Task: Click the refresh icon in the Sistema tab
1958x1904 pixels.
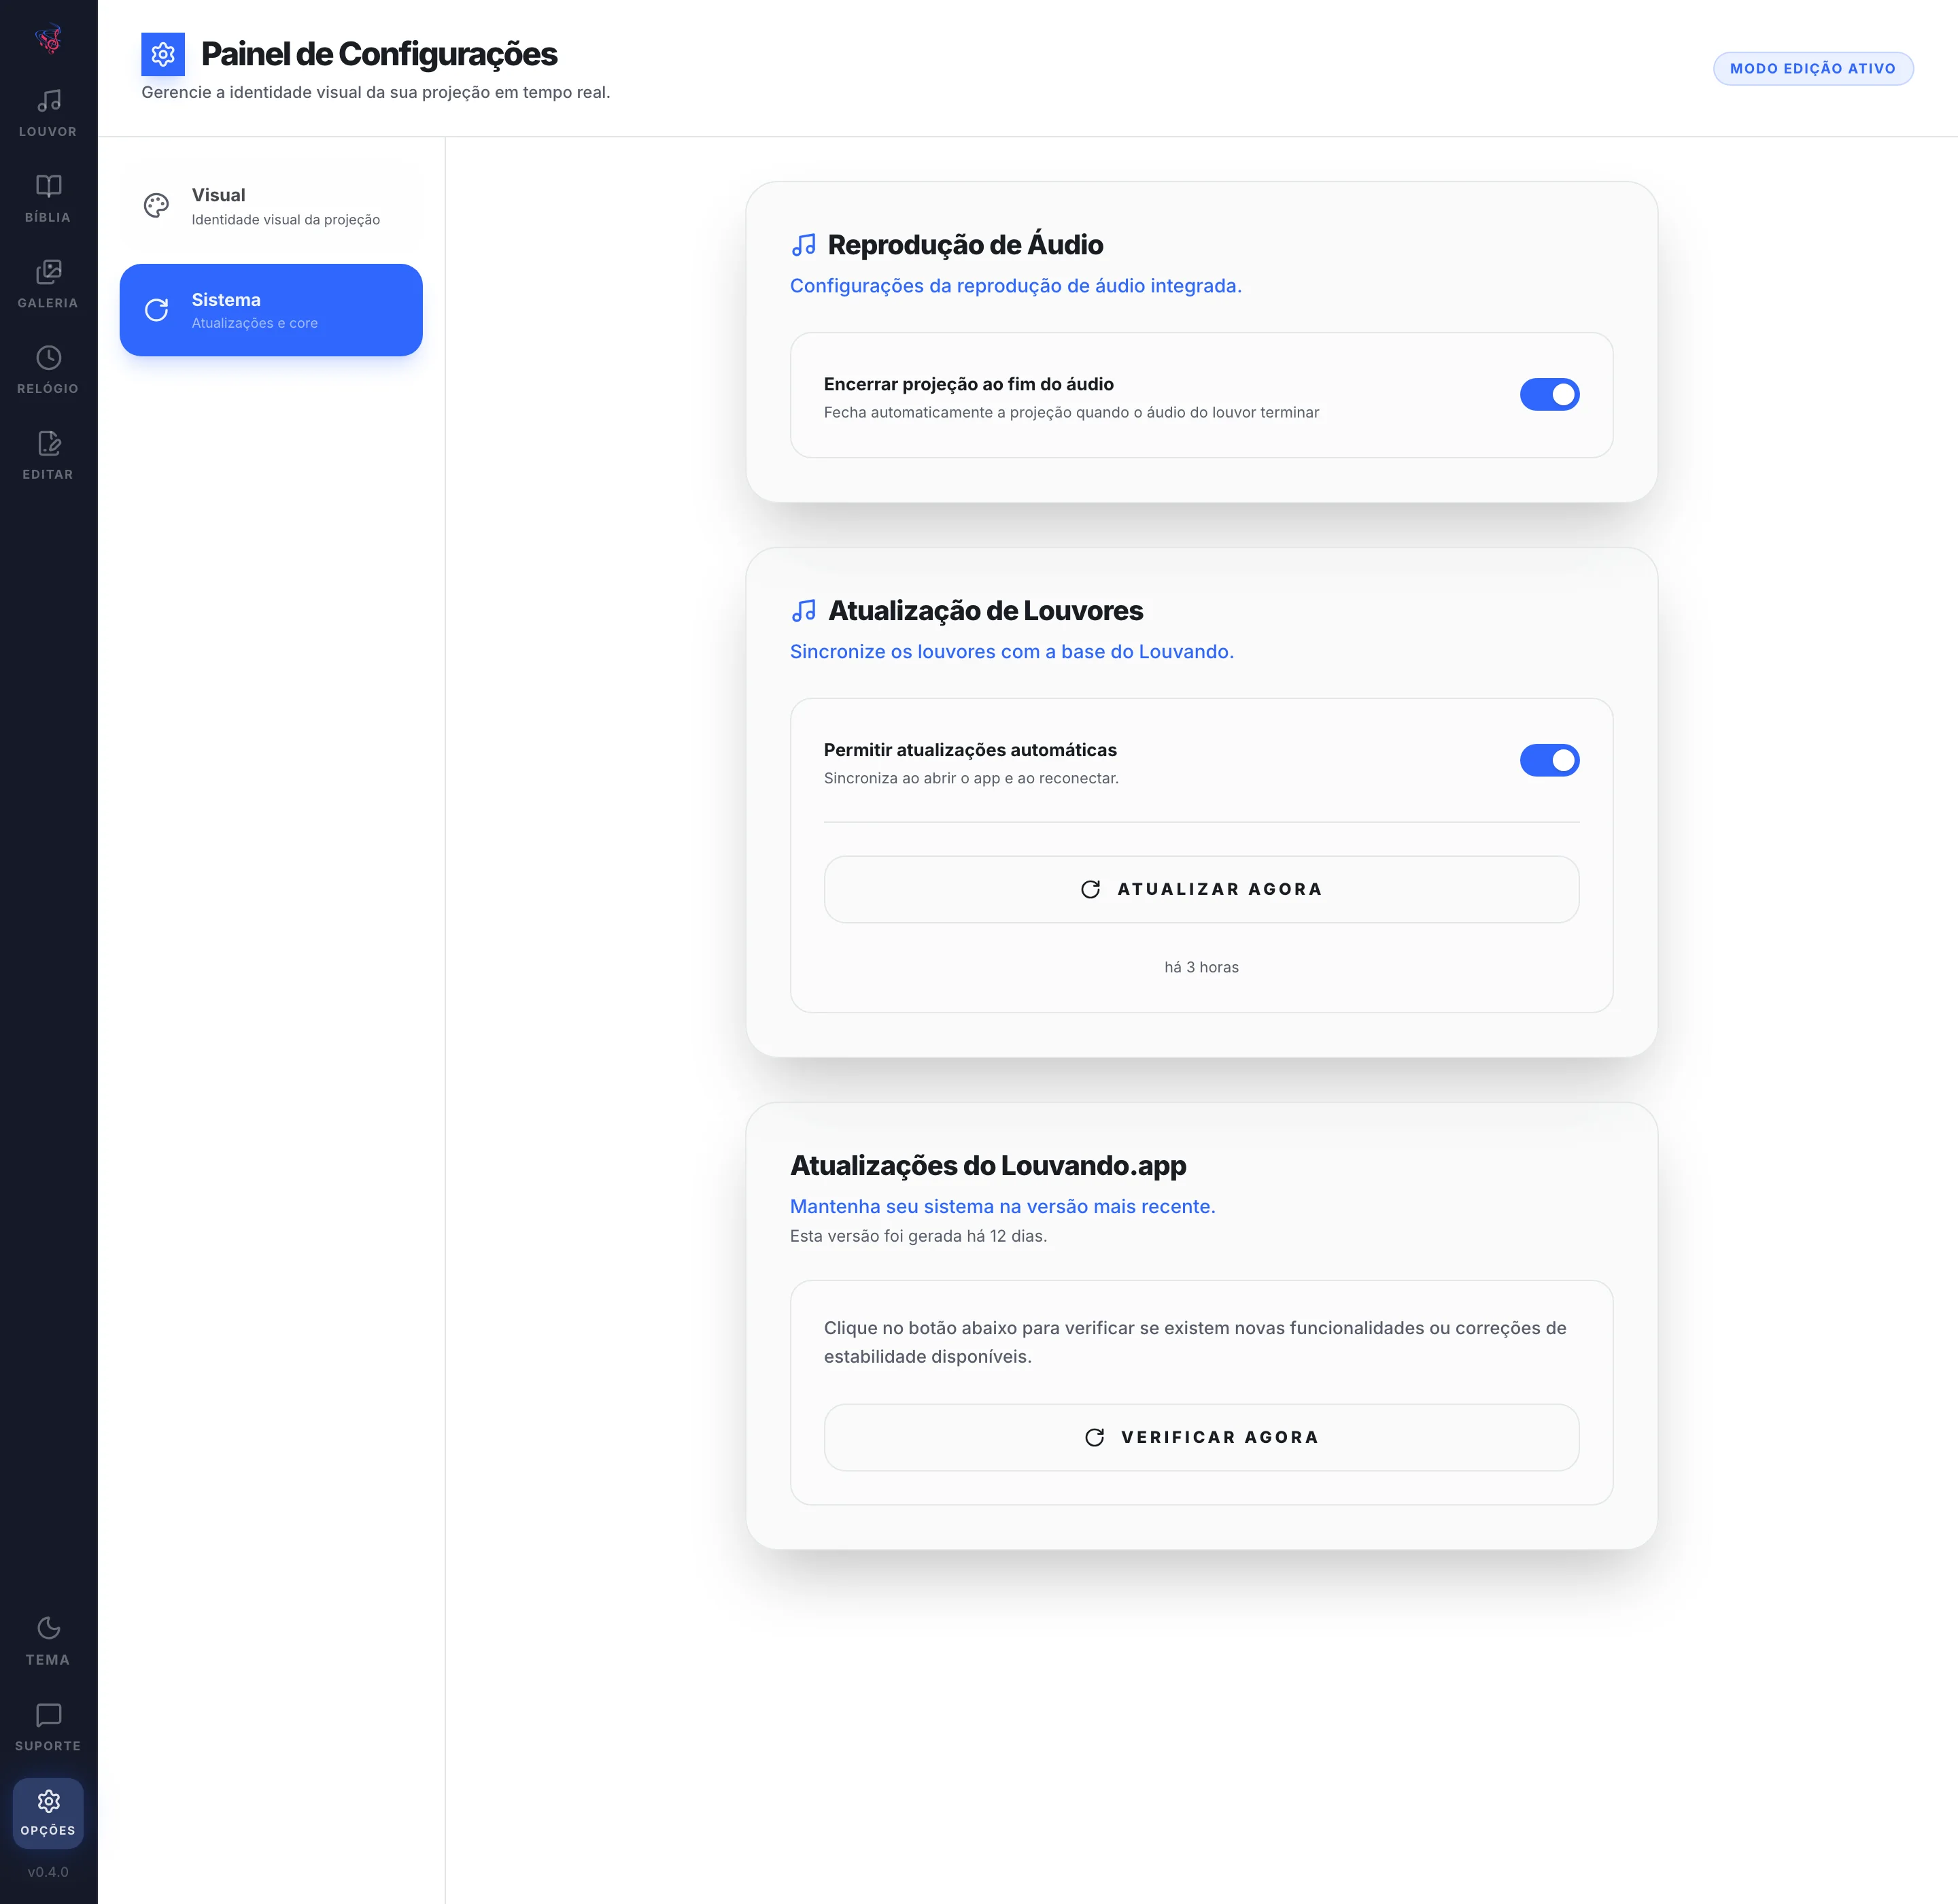Action: 156,310
